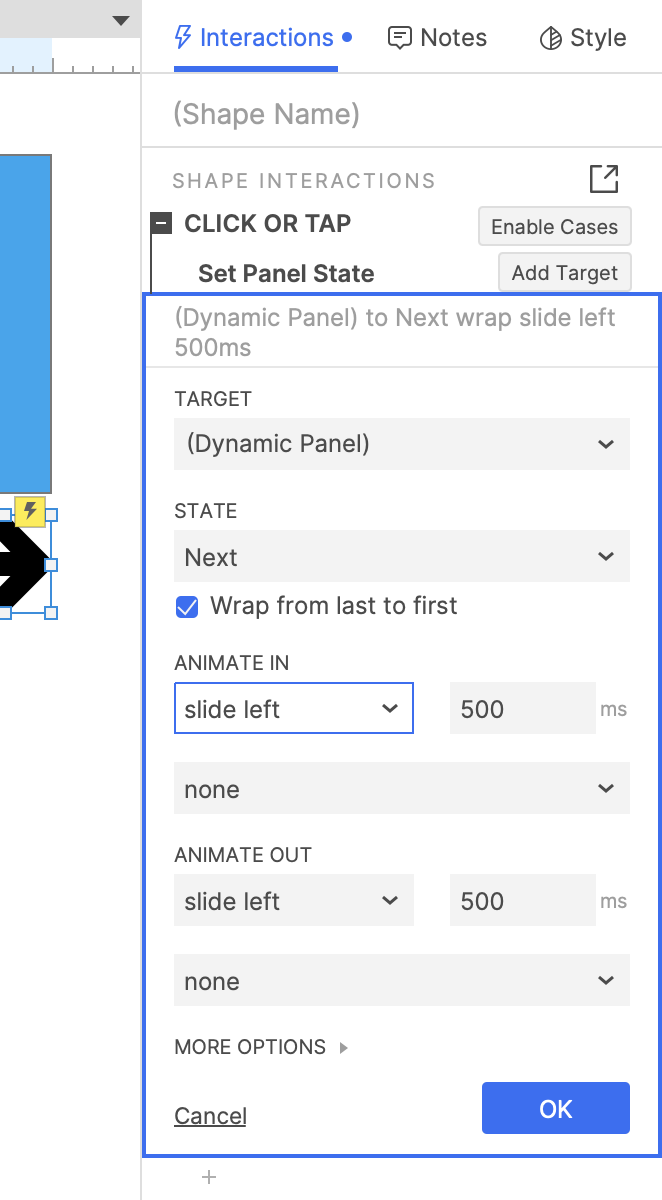Click the plus icon below the action
This screenshot has width=662, height=1200.
(x=209, y=1177)
